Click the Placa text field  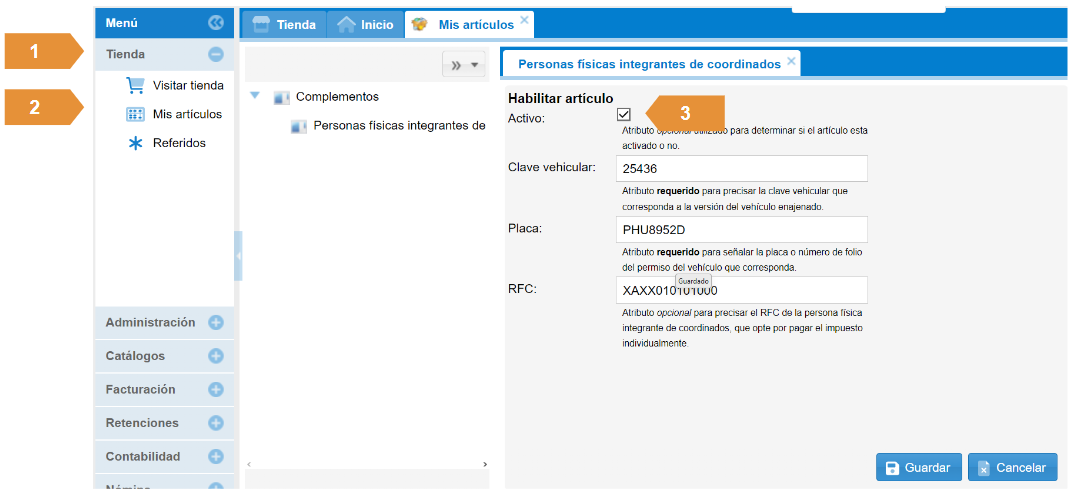(741, 229)
